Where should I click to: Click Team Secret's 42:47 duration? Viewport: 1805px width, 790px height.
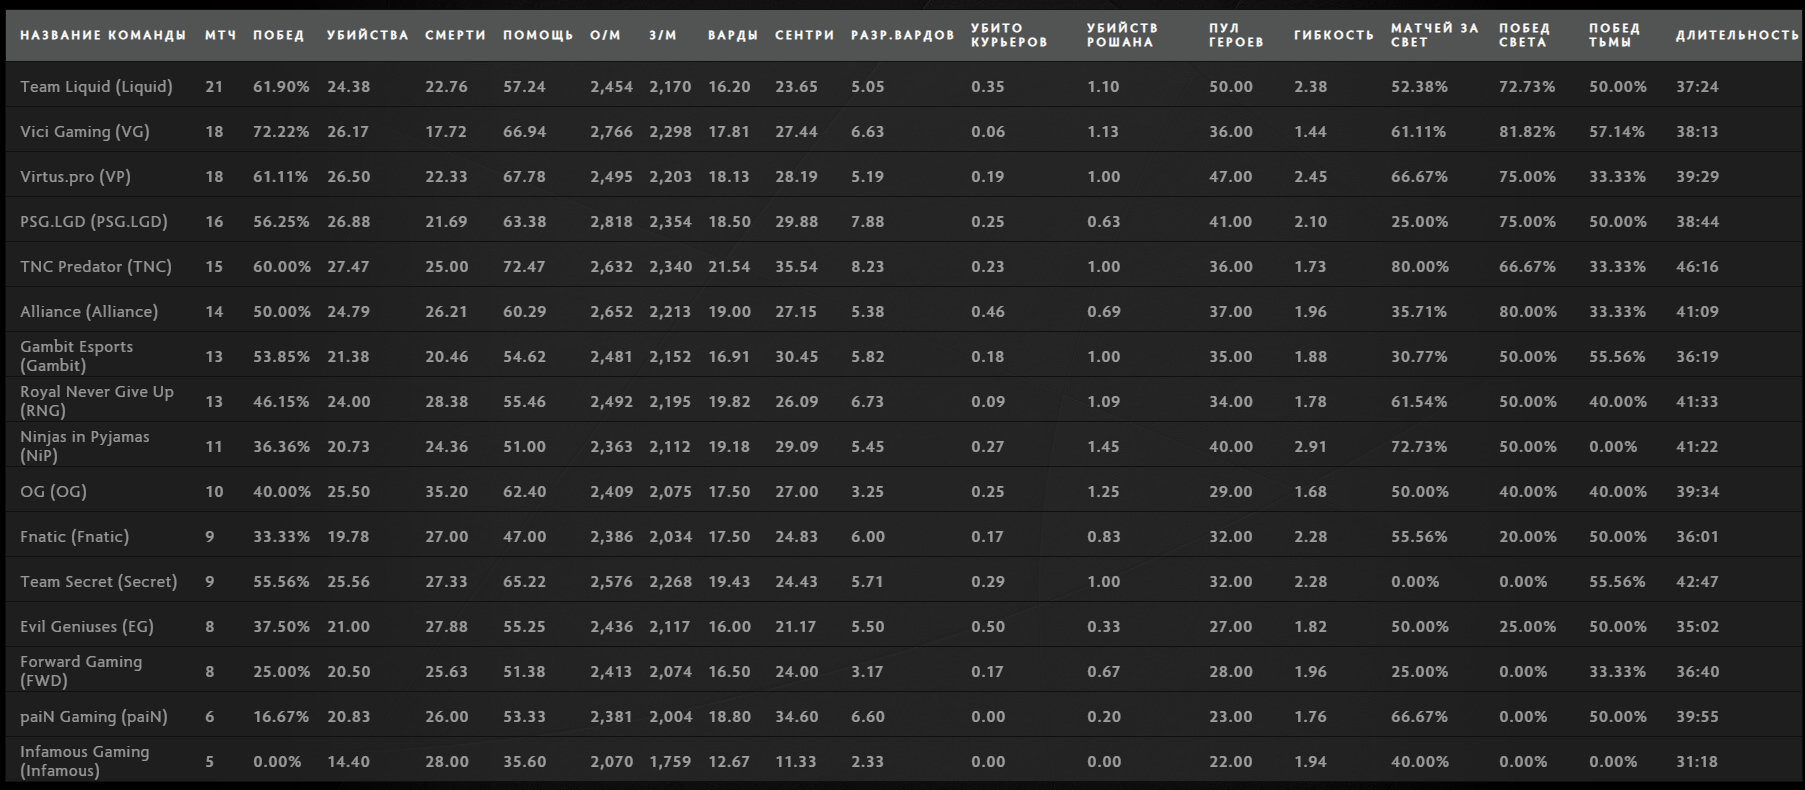click(1697, 582)
